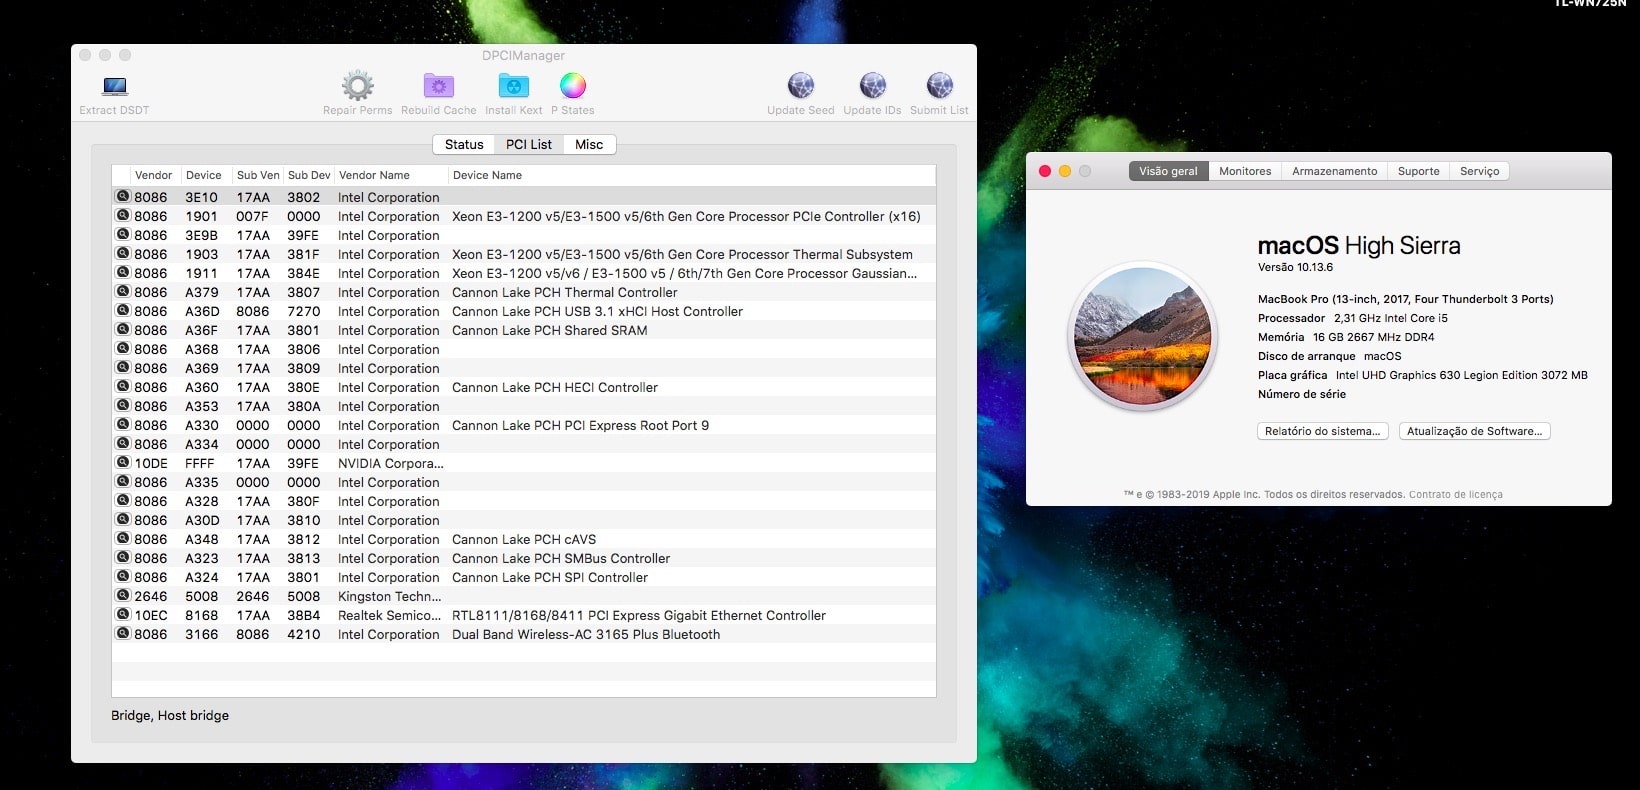Sort by the Sub Dev column header

(x=309, y=175)
